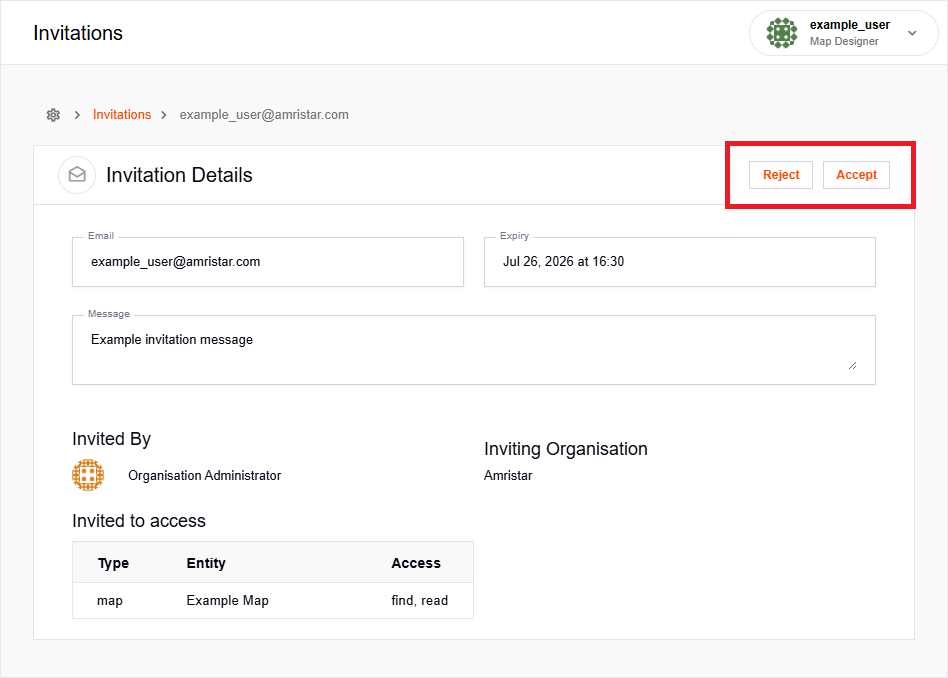Viewport: 948px width, 678px height.
Task: Click the Map Designer role label
Action: pos(844,41)
